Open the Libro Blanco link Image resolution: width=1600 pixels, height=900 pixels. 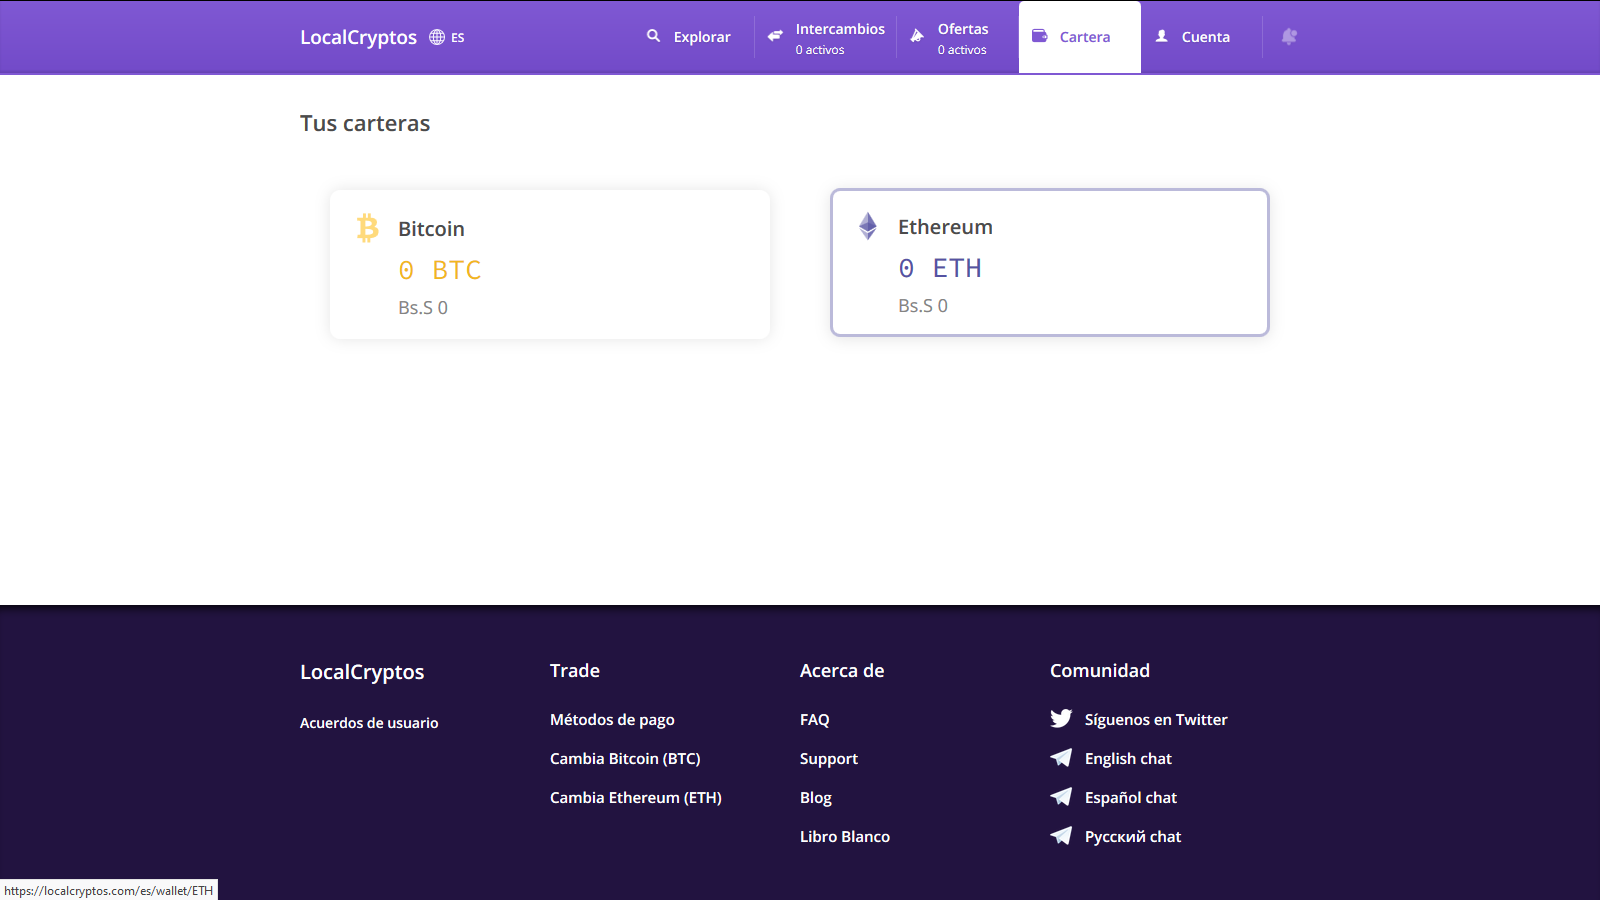point(845,837)
